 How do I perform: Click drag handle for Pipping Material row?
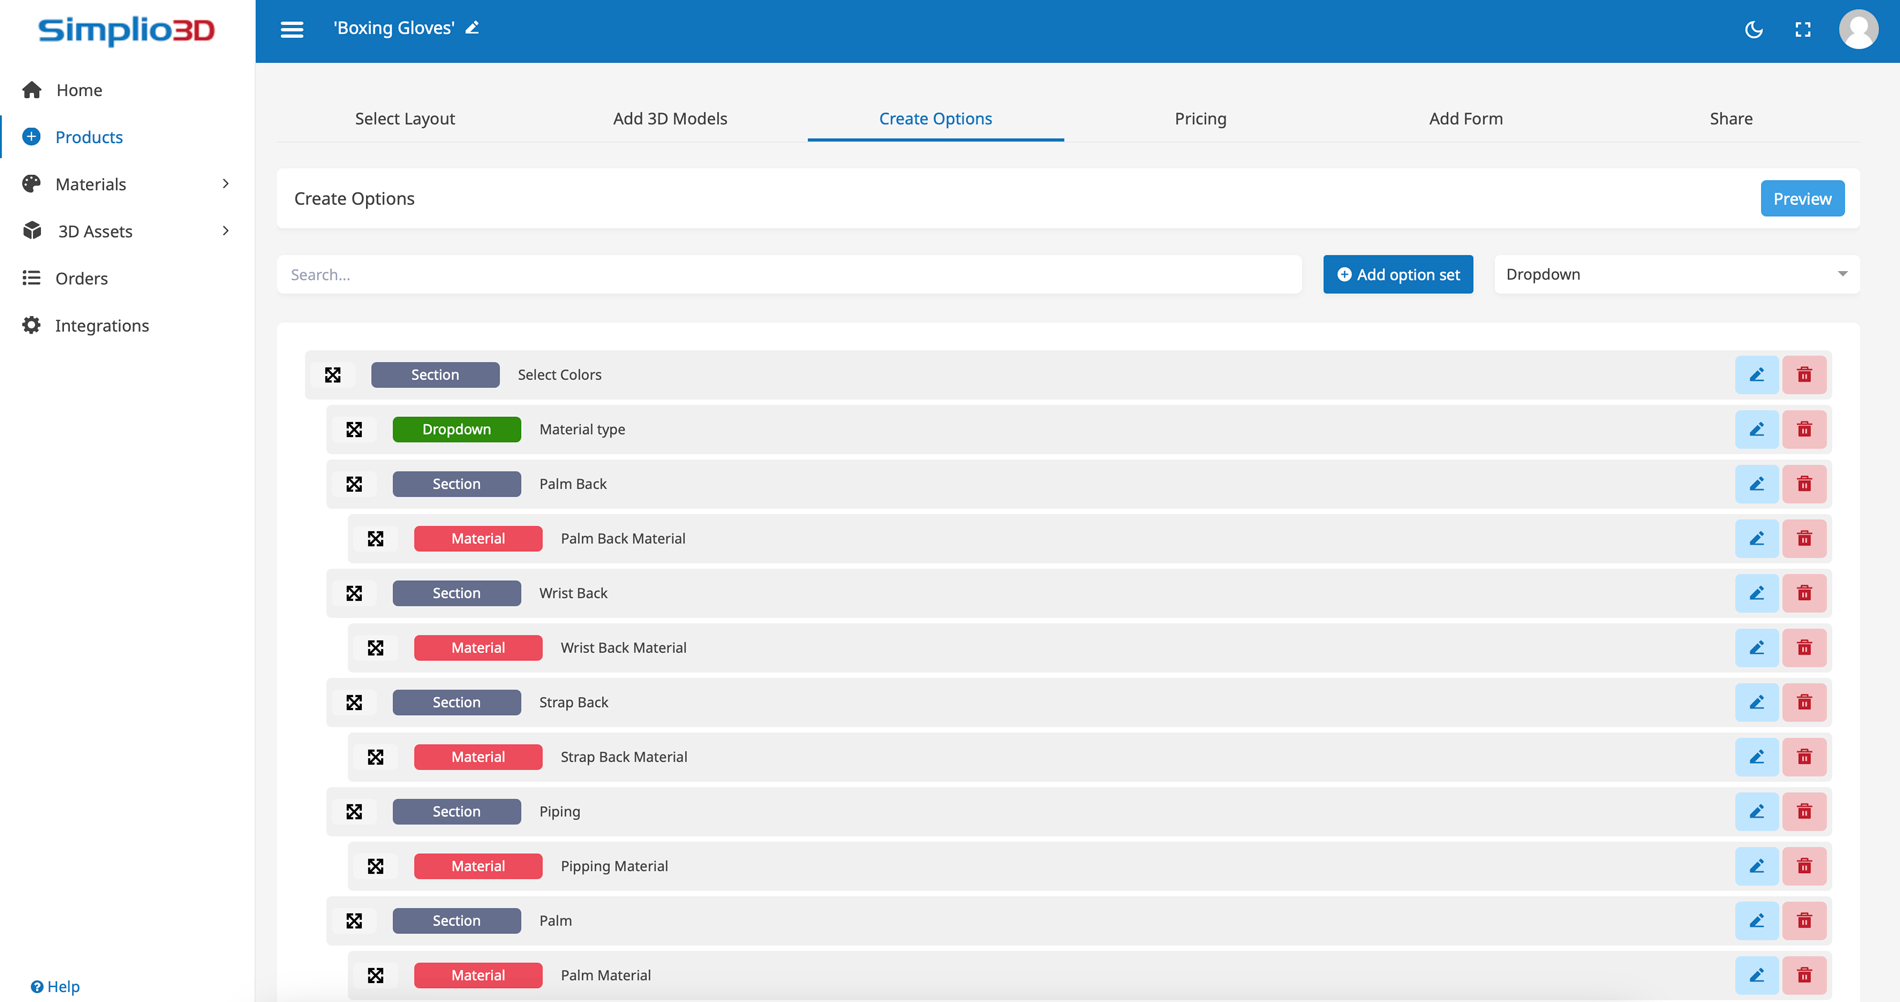click(x=376, y=867)
